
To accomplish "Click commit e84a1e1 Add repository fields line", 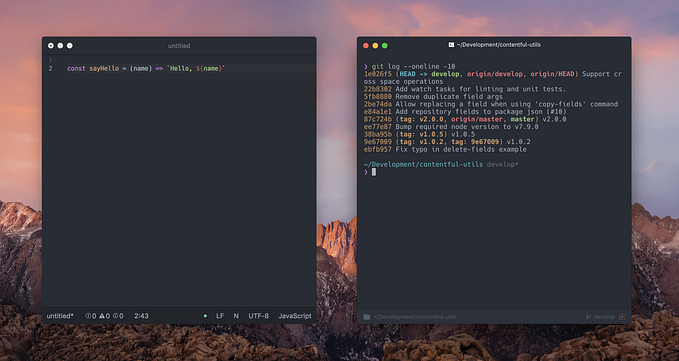I will (x=465, y=112).
